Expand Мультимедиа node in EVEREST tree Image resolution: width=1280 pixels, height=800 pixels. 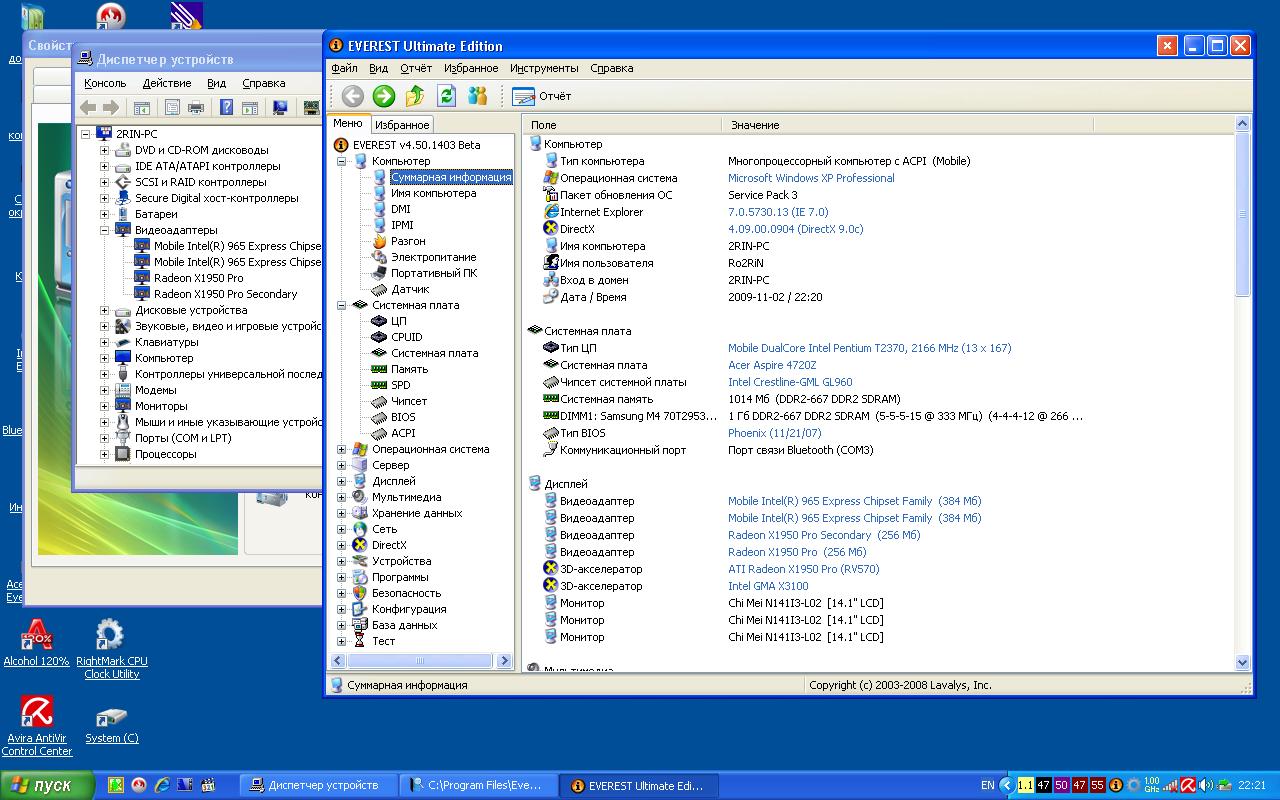tap(341, 497)
